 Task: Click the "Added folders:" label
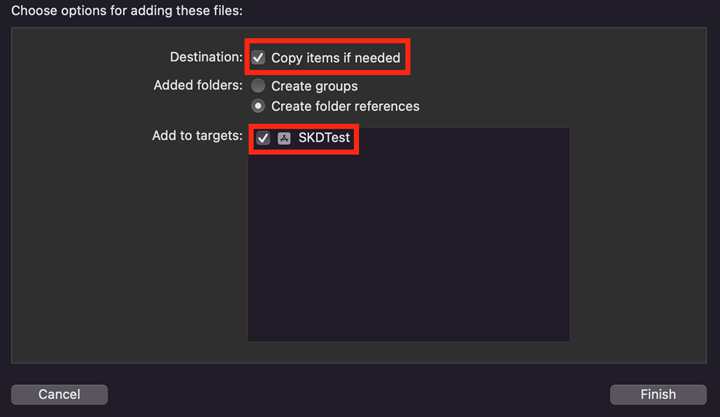click(x=198, y=86)
